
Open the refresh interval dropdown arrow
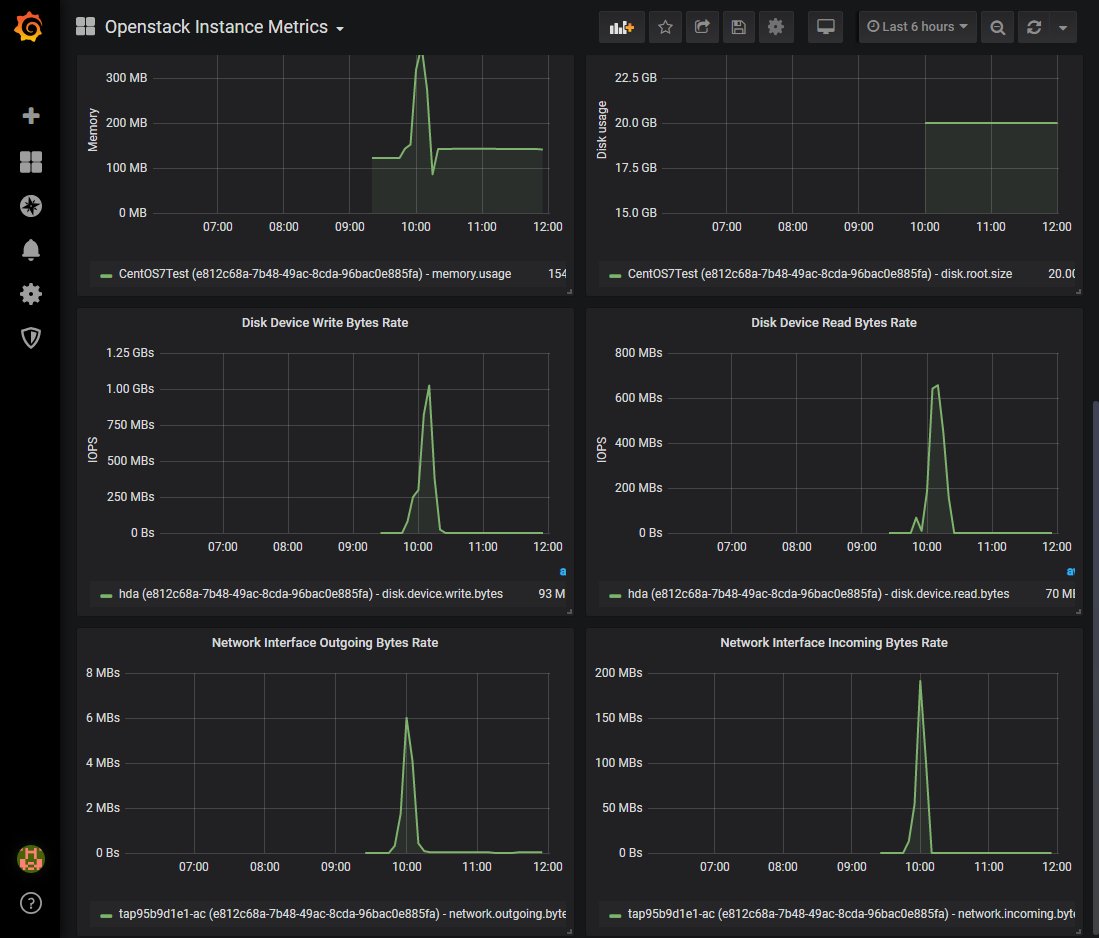1062,27
